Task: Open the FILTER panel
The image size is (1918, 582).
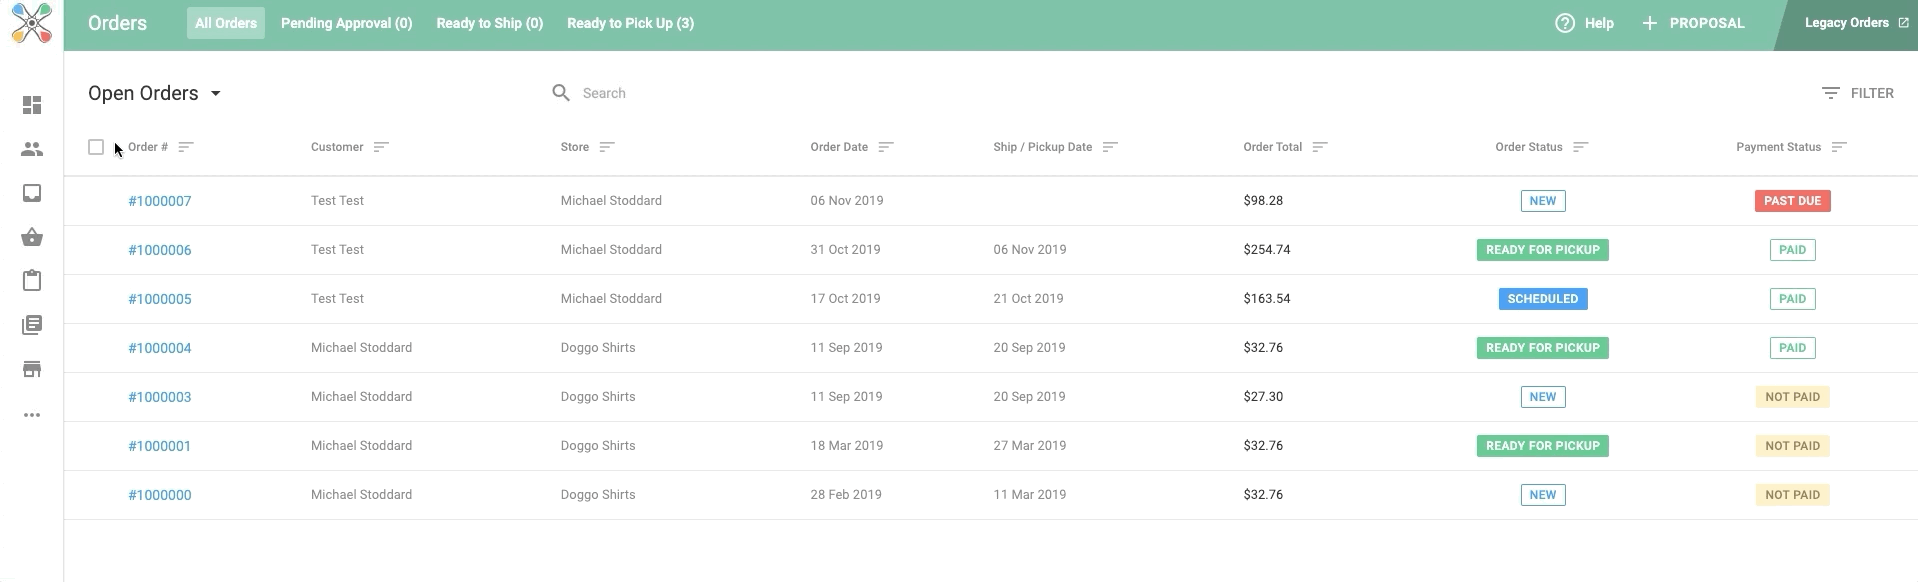Action: [x=1857, y=93]
